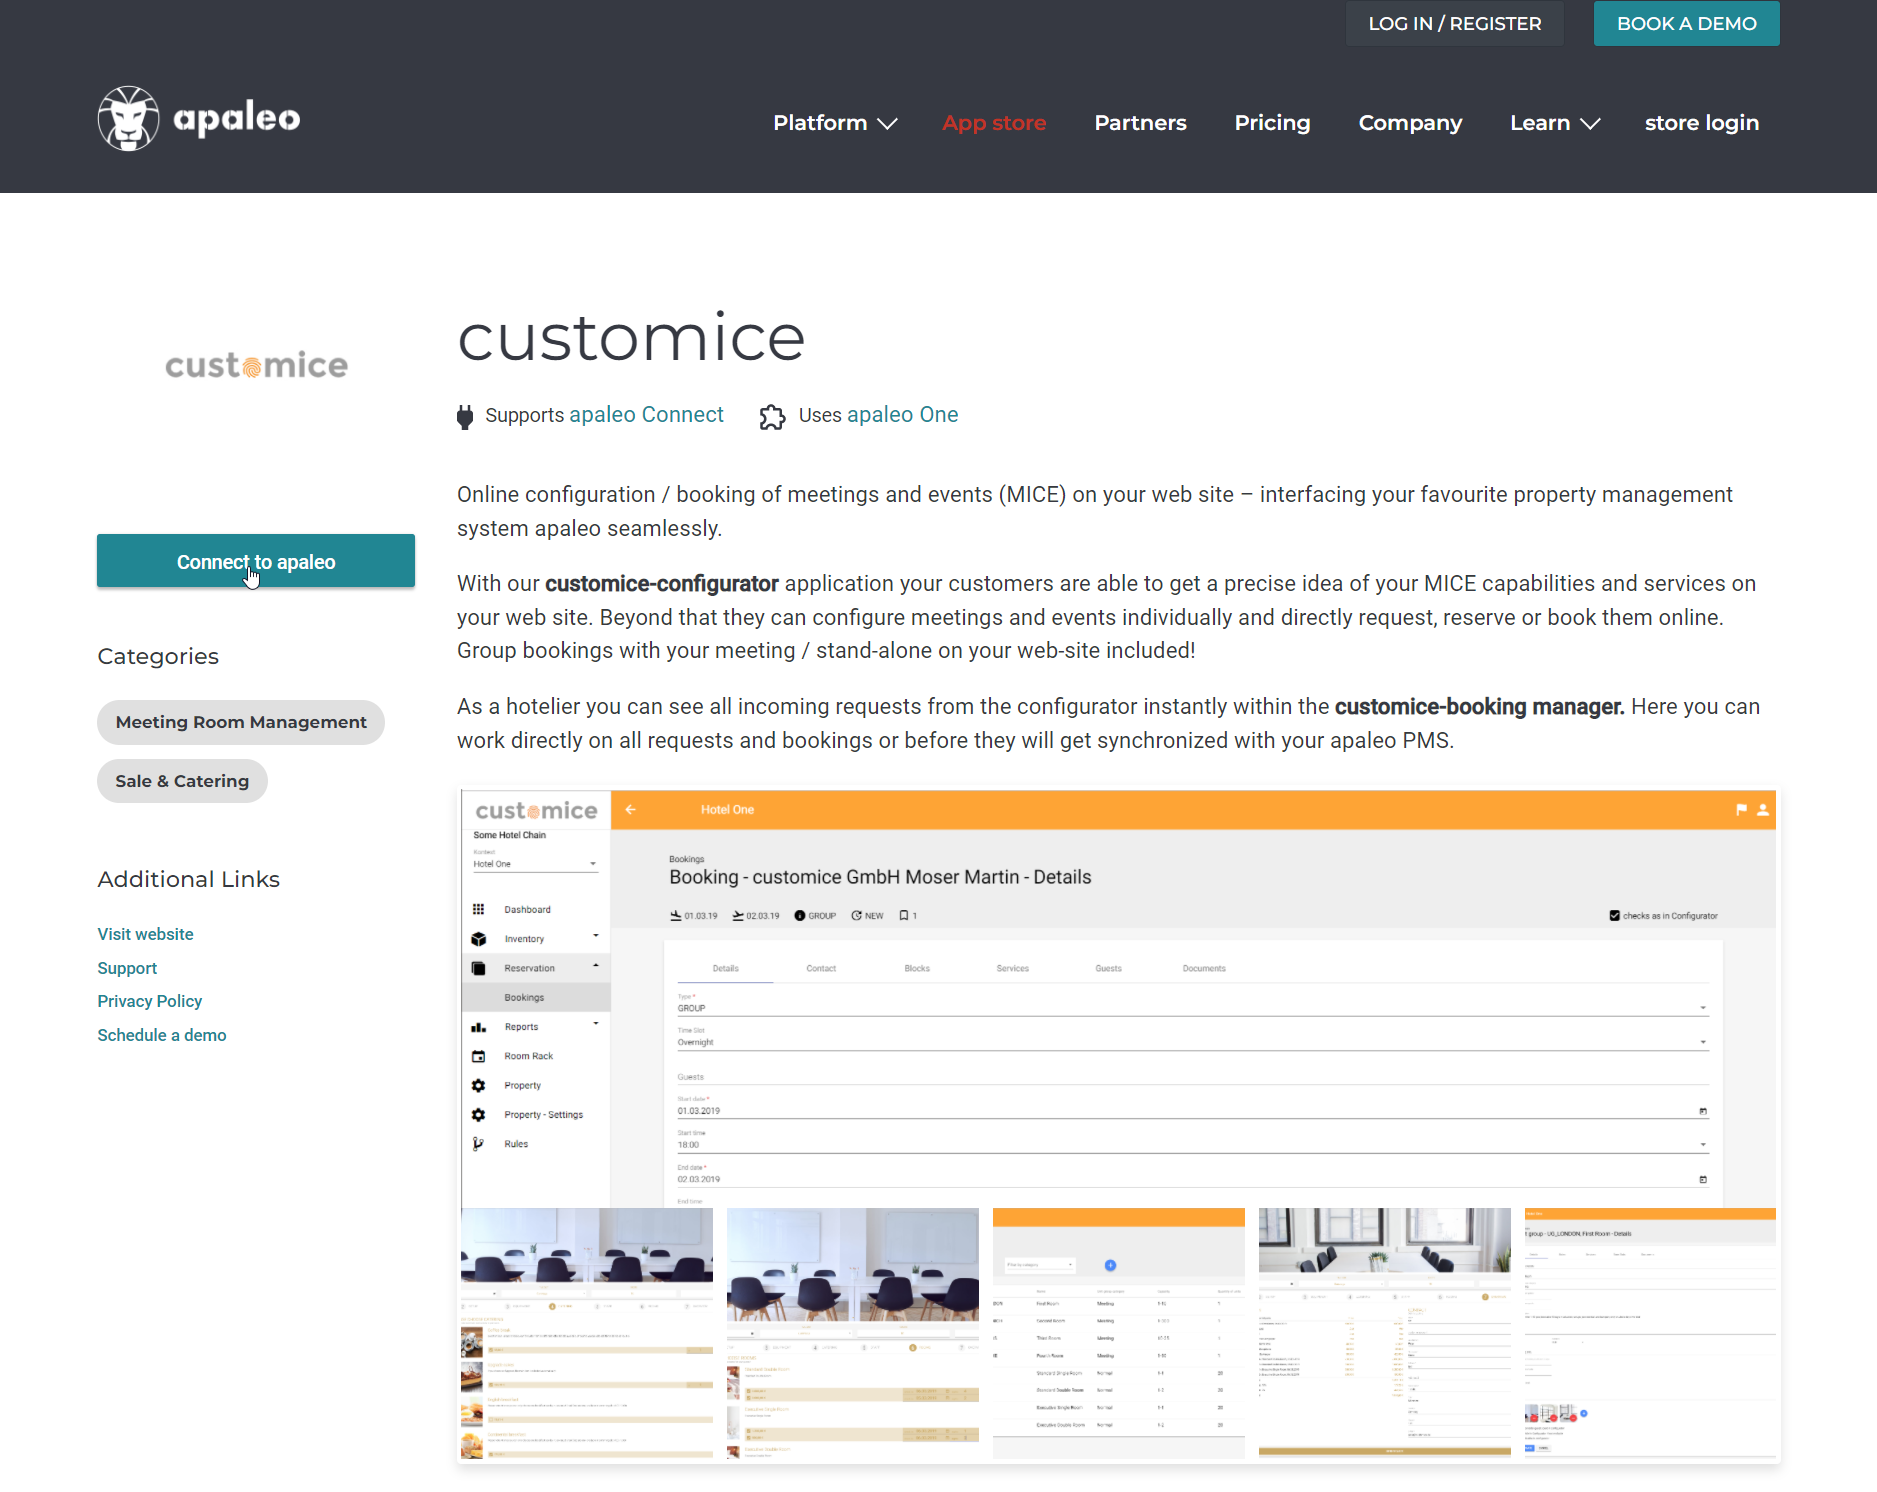Select Bookings in the screenshot sidebar

[536, 997]
